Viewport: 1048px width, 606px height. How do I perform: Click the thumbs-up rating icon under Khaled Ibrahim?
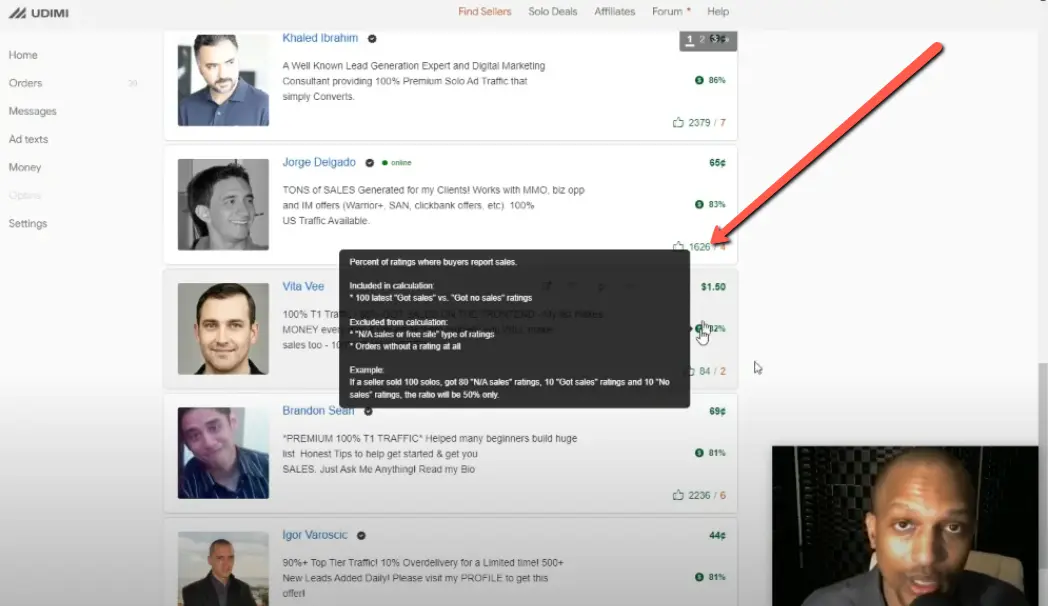[678, 122]
